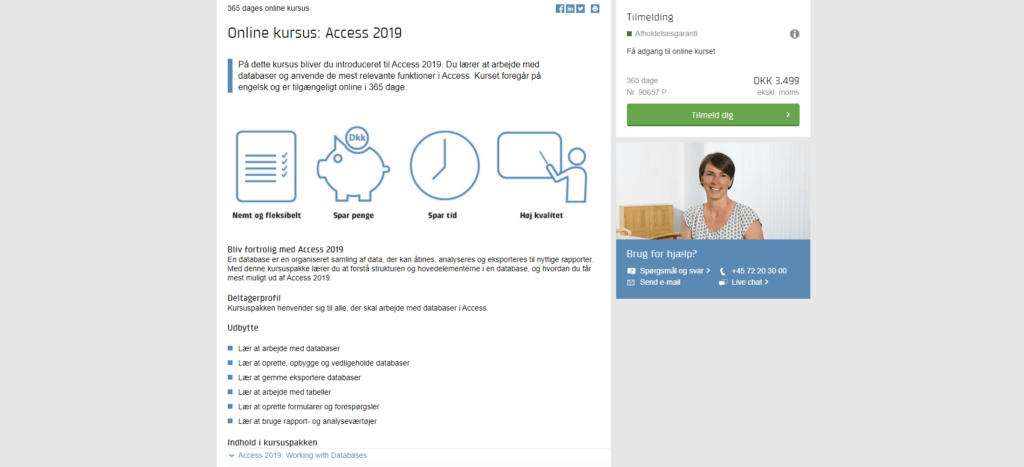Click the Spar penge label
This screenshot has width=1024, height=467.
tap(353, 216)
